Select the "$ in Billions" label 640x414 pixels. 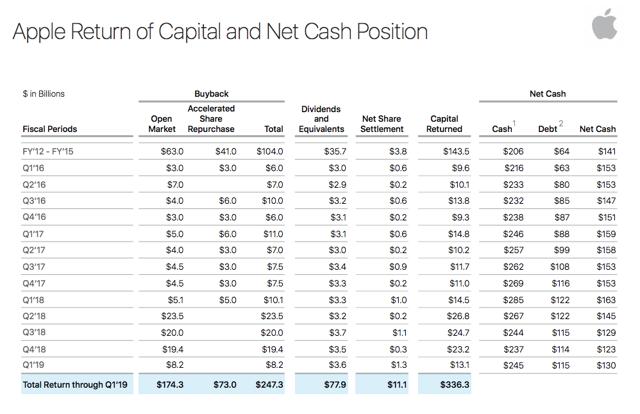tap(45, 93)
